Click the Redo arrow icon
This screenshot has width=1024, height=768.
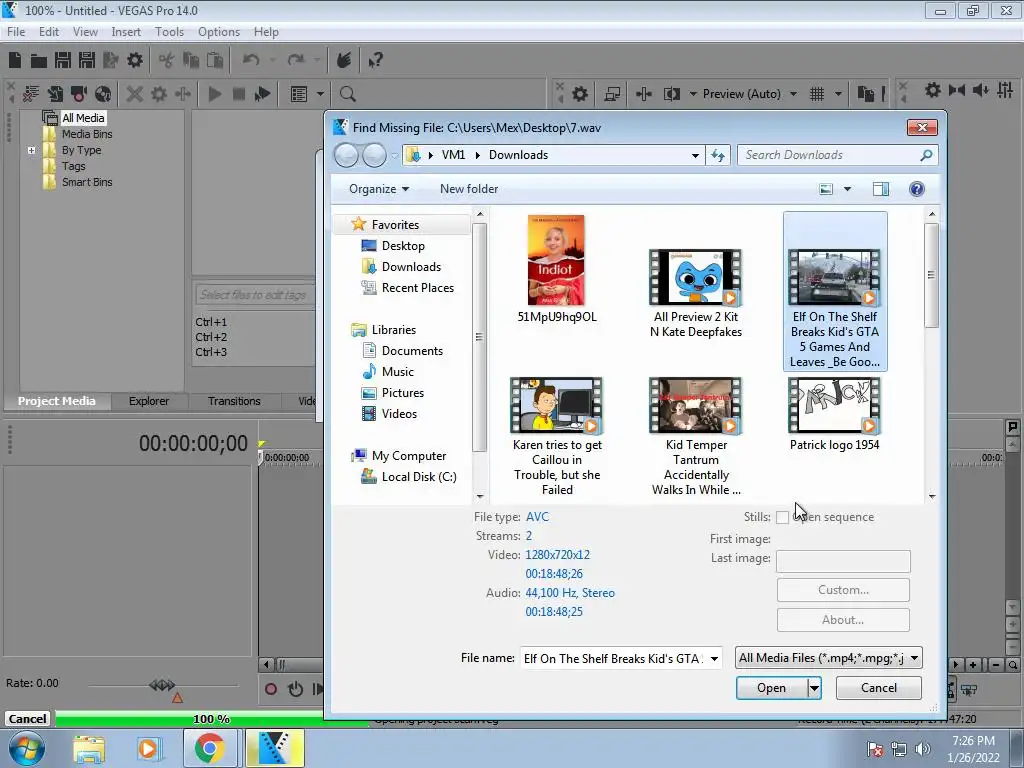(x=296, y=60)
